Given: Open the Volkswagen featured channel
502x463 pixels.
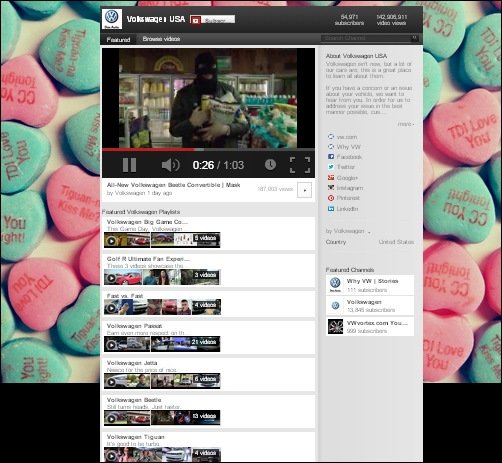Looking at the screenshot, I should coord(364,302).
